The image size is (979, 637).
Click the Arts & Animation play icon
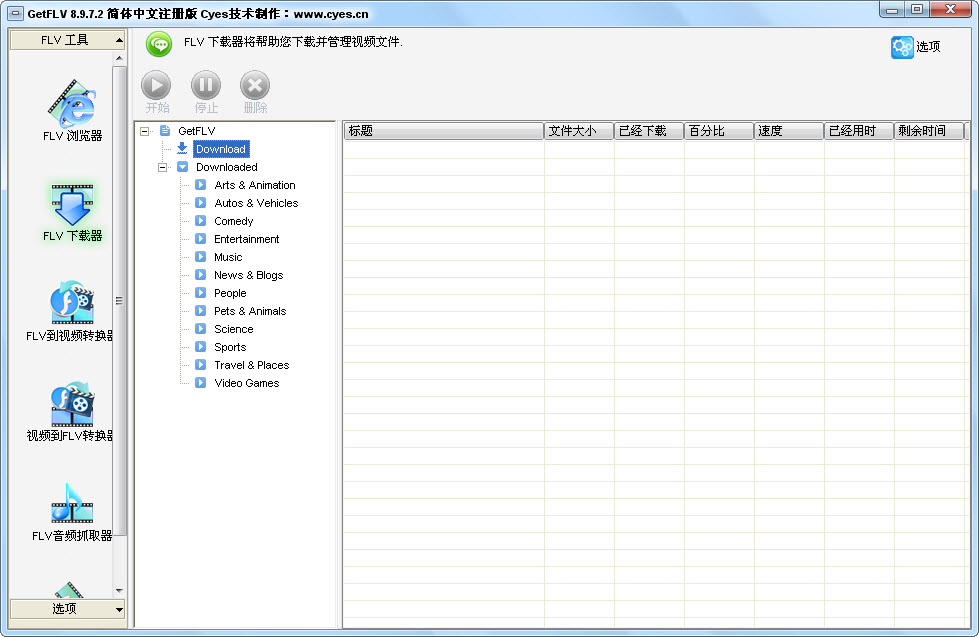(x=200, y=185)
